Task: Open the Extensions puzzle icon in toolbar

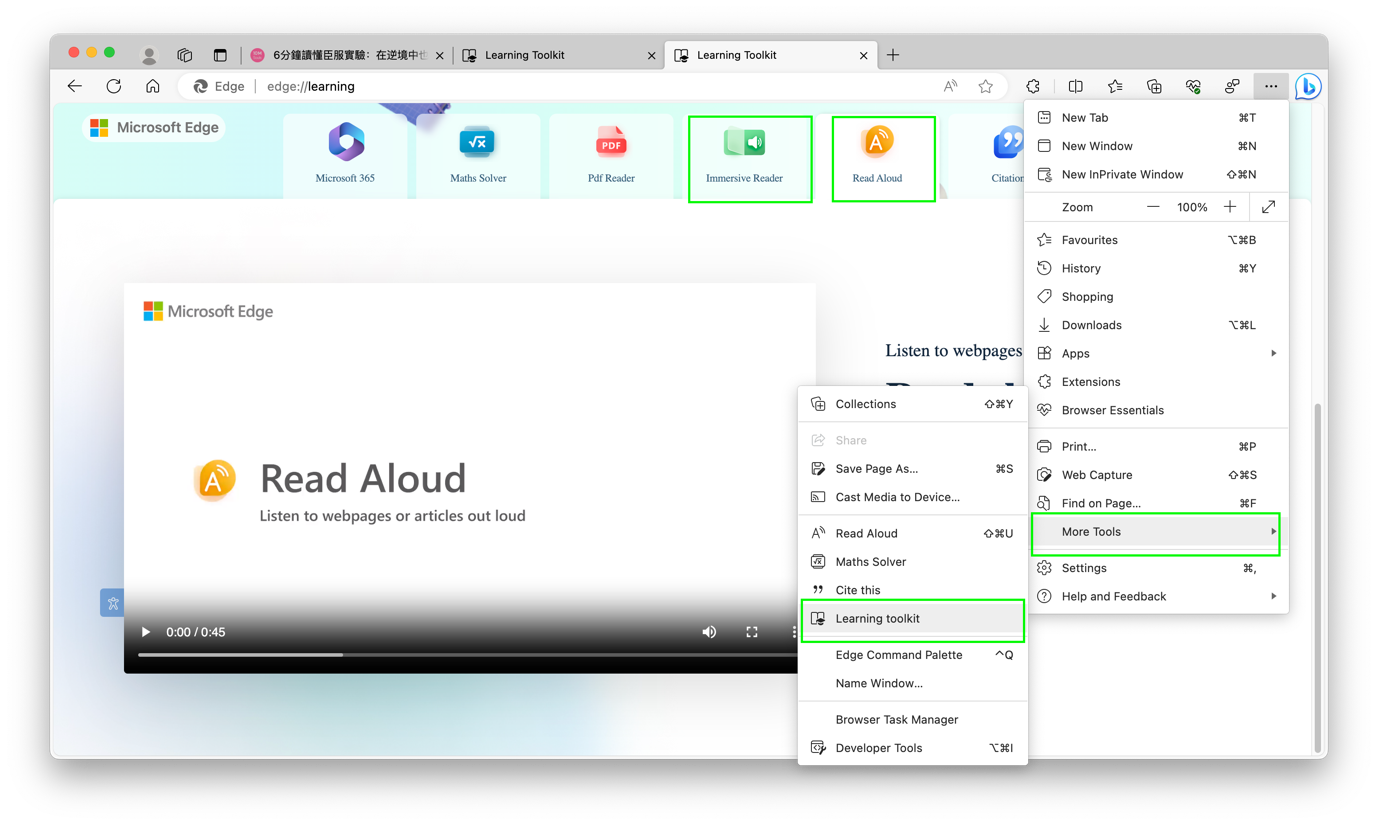Action: point(1033,87)
